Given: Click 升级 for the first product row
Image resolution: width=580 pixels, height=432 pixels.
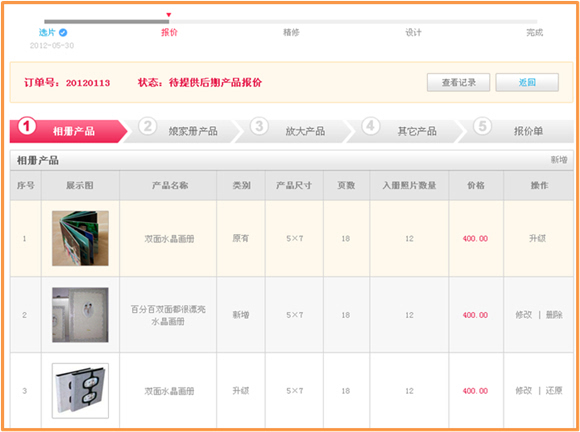Looking at the screenshot, I should (537, 238).
